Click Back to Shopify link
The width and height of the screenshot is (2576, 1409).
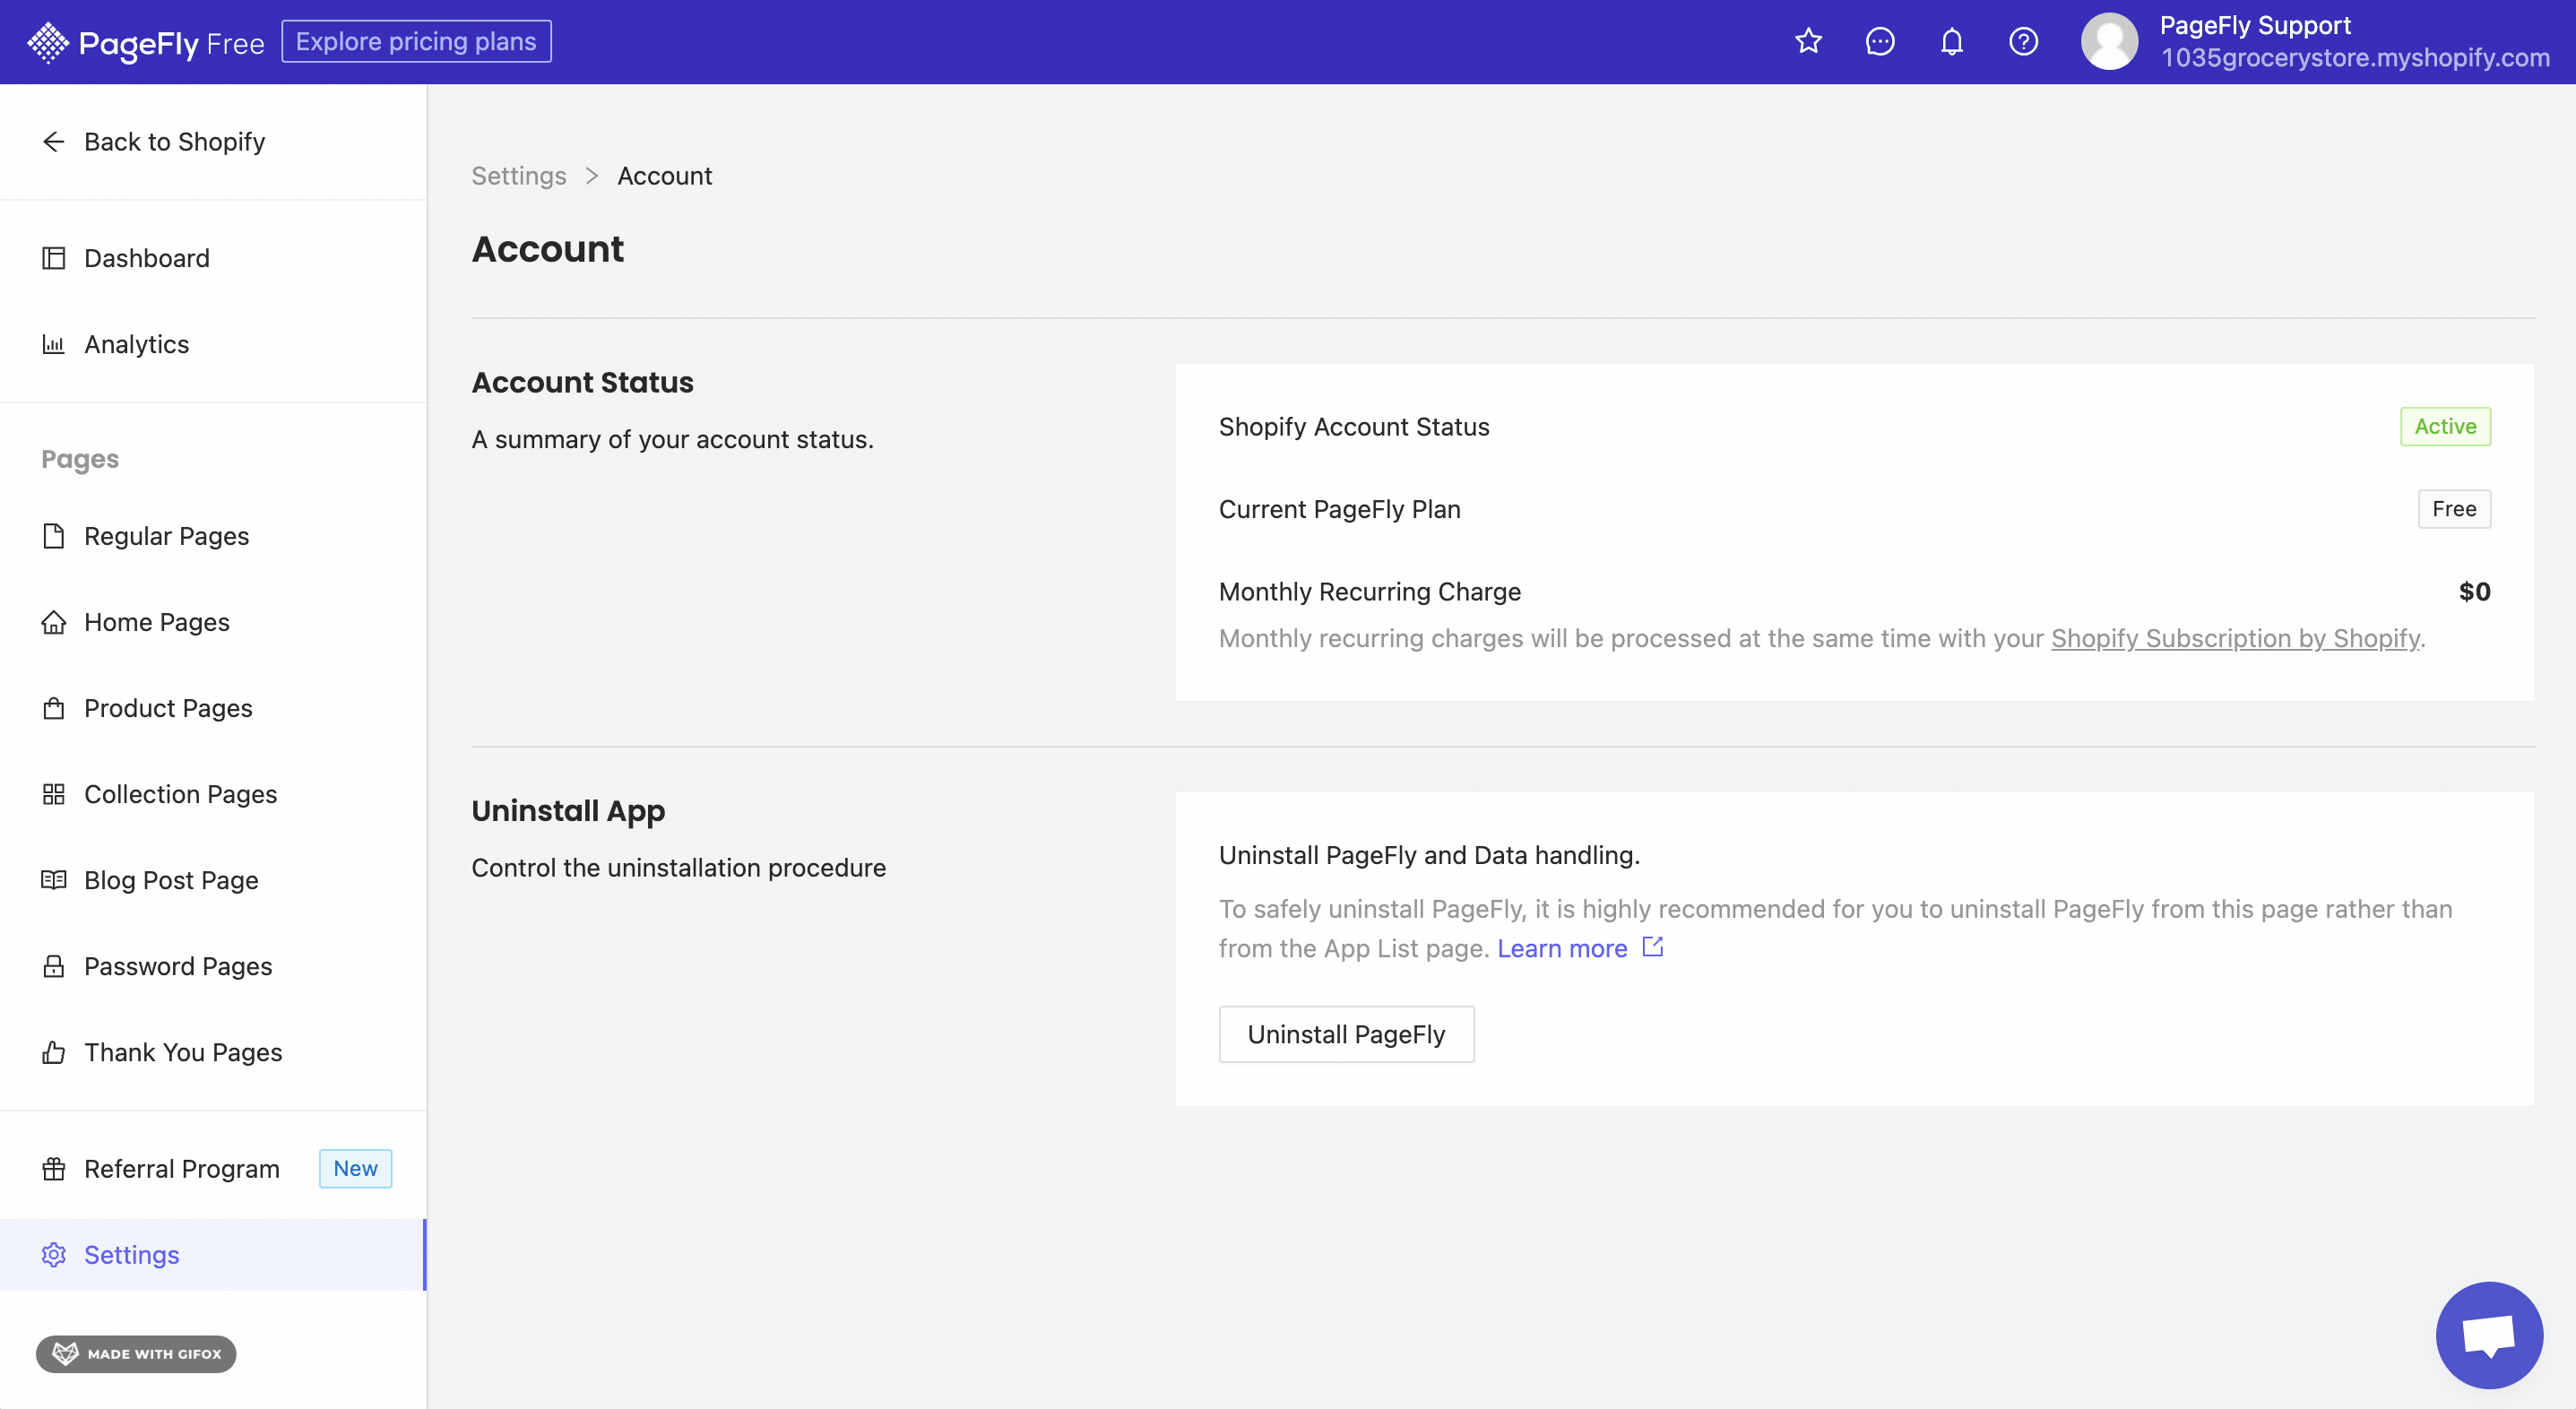174,142
